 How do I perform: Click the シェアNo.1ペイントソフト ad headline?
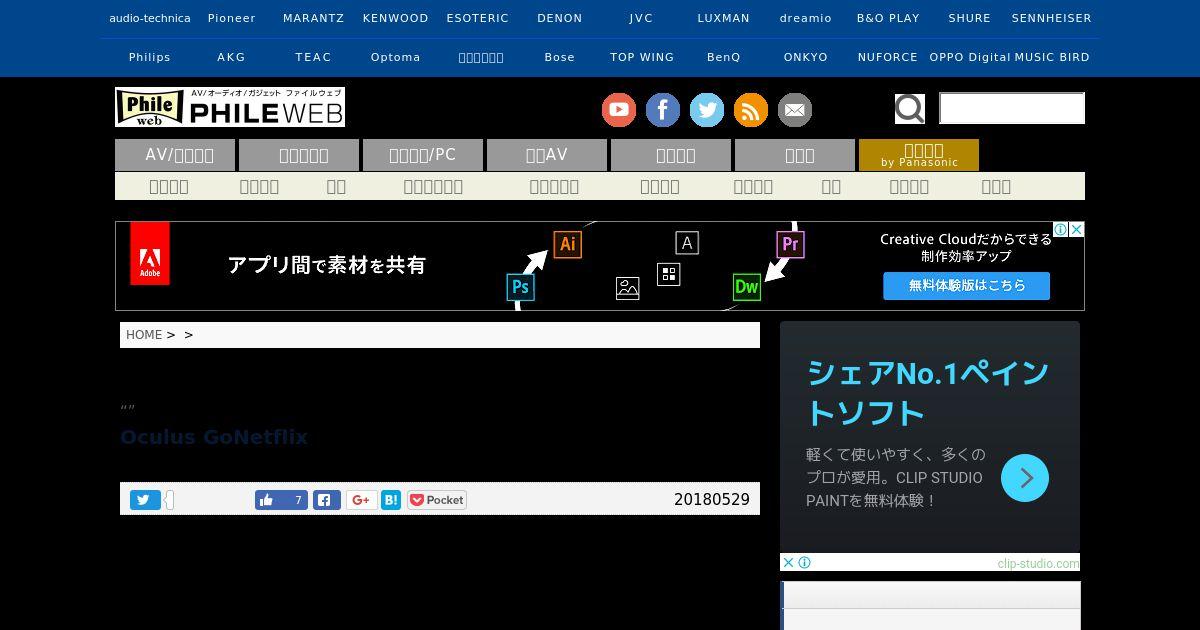pyautogui.click(x=927, y=392)
